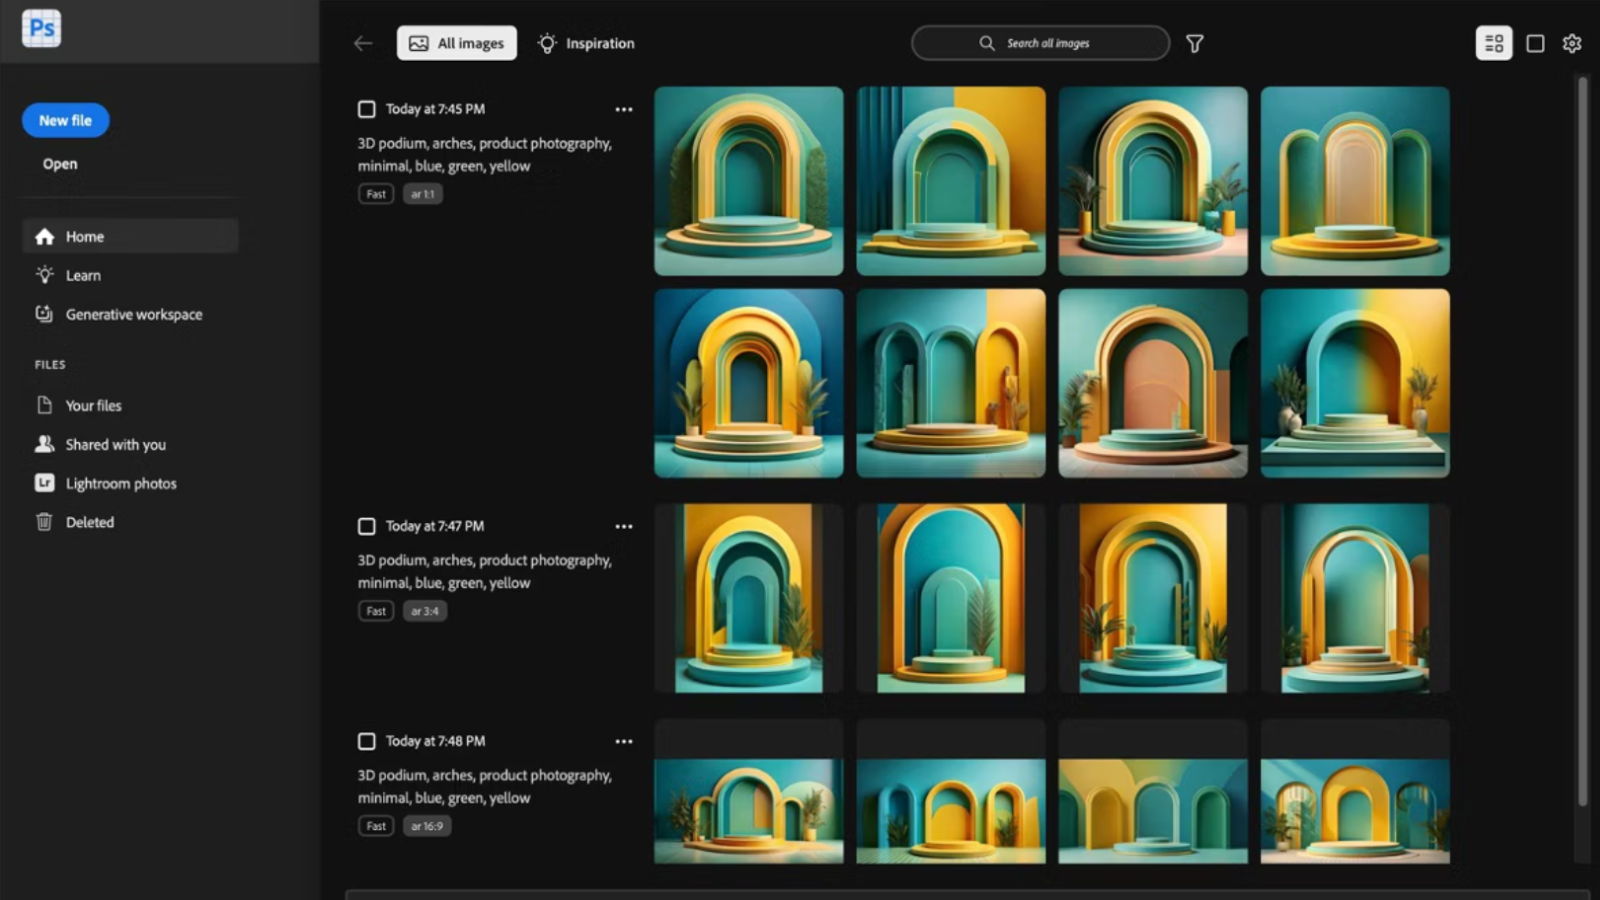Click the New file button

tap(65, 120)
